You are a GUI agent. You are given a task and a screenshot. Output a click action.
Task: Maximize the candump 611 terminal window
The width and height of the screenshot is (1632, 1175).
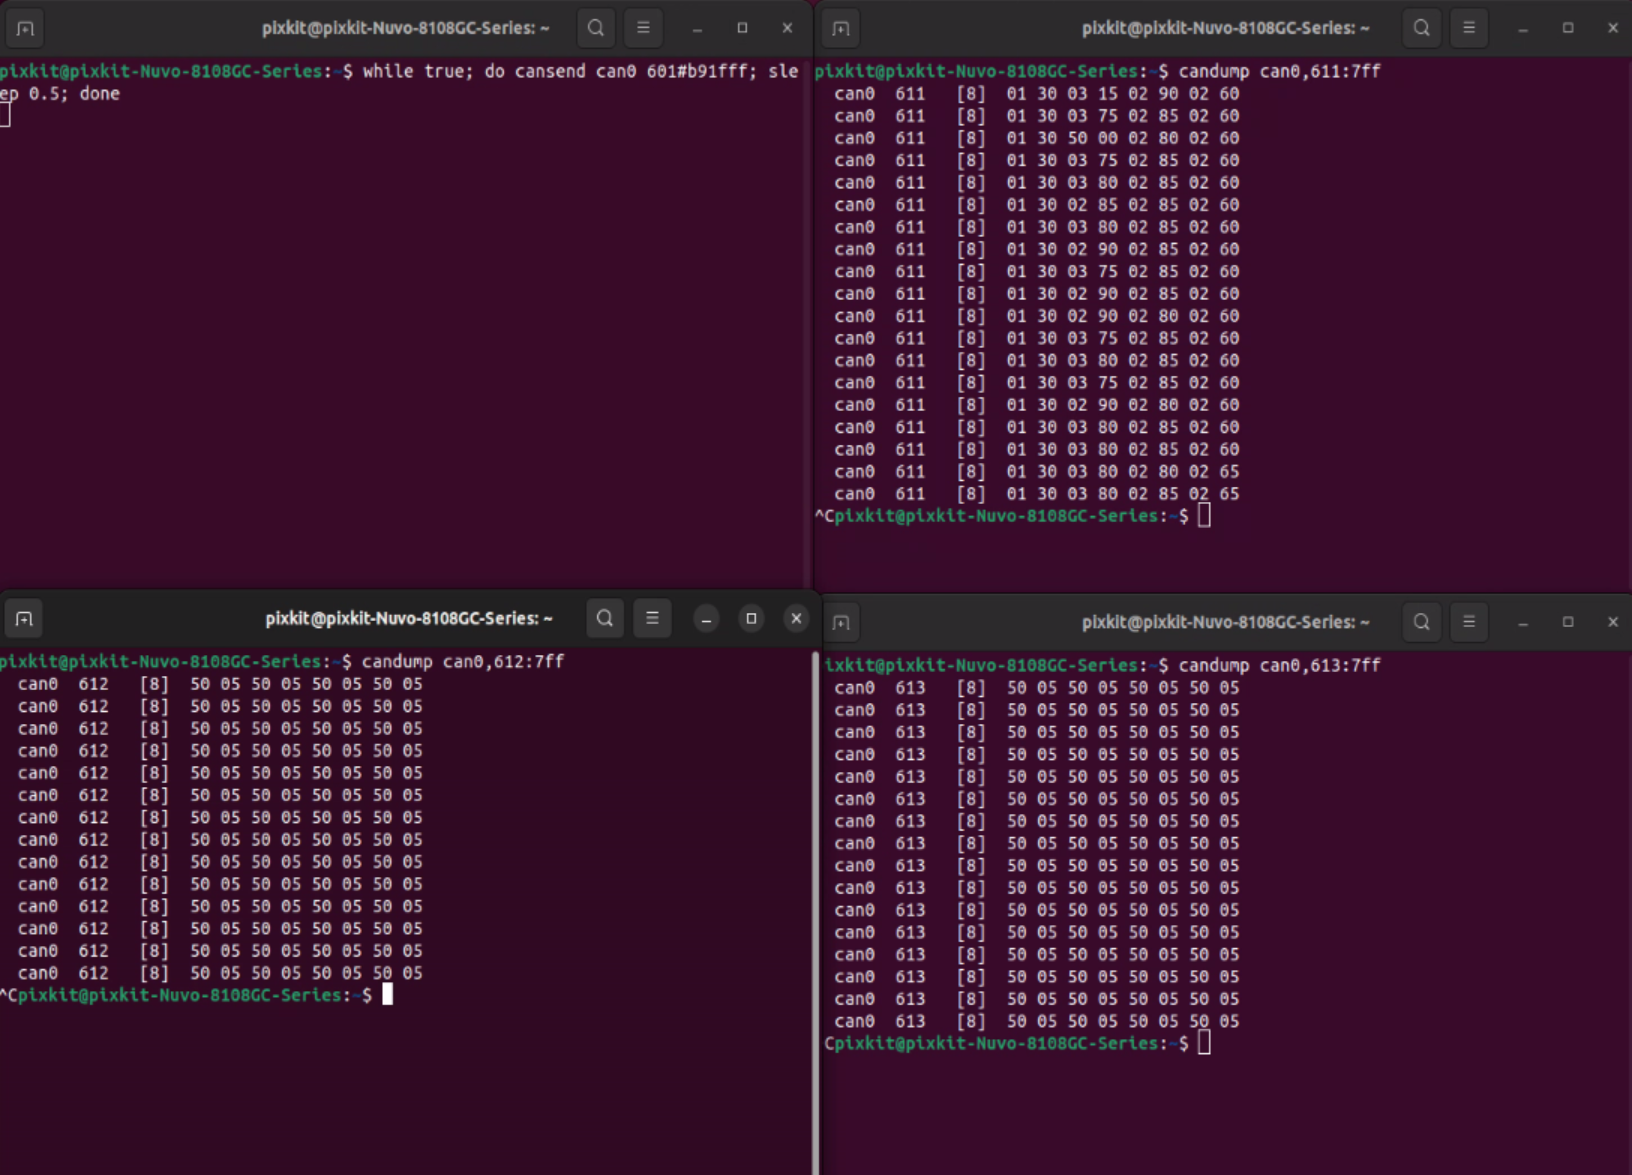point(1568,28)
